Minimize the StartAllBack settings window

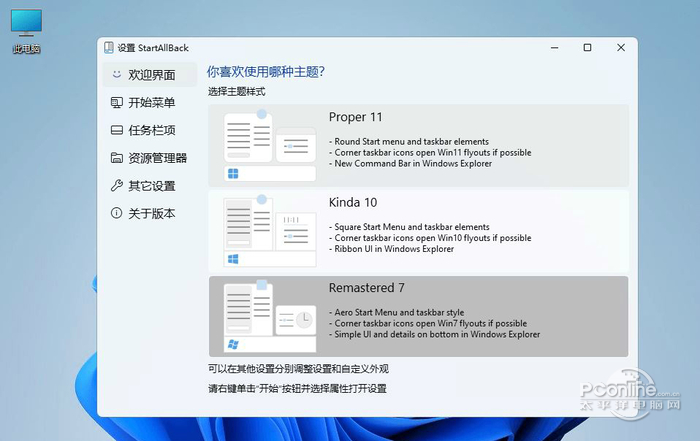click(554, 48)
